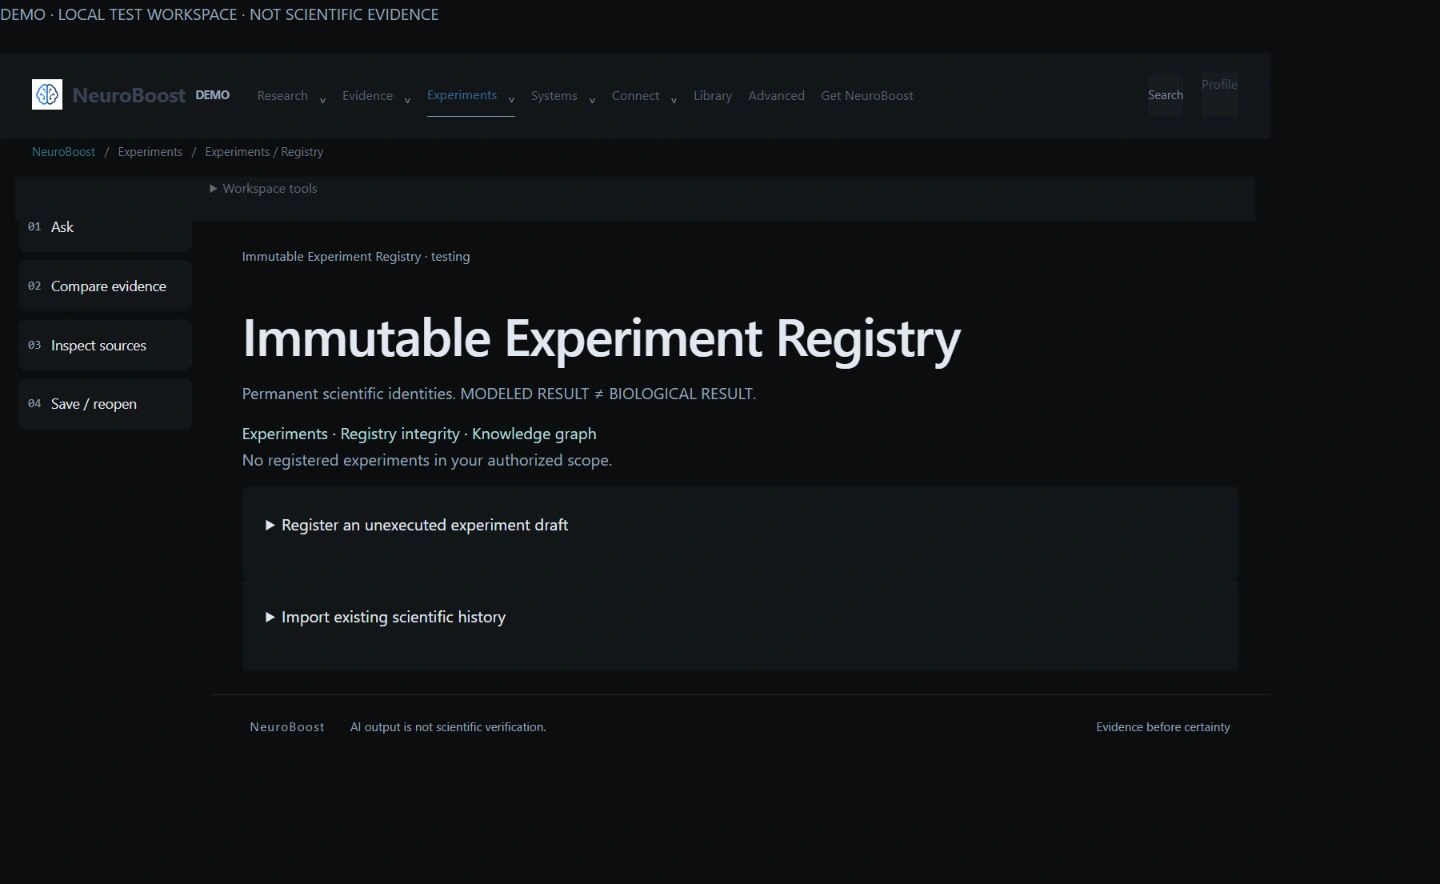Click the NeuroBoost brand wordmark in header
Screen dimensions: 1440x884
129,96
